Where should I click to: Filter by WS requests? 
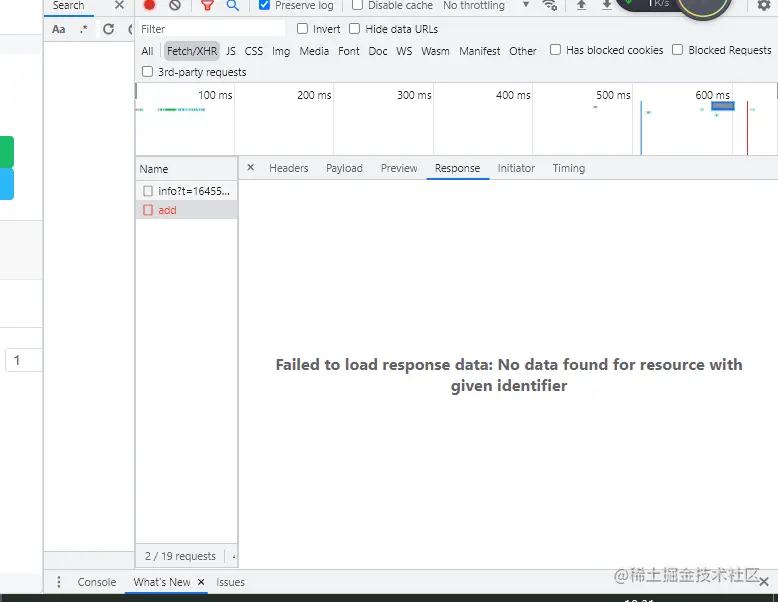pos(404,51)
